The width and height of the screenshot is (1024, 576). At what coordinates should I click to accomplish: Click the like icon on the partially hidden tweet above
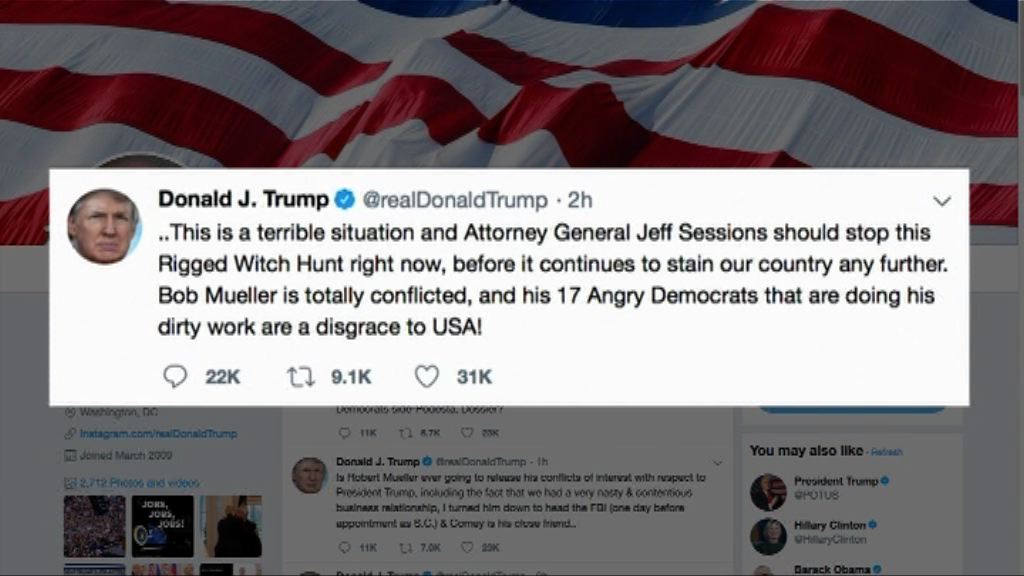[467, 432]
